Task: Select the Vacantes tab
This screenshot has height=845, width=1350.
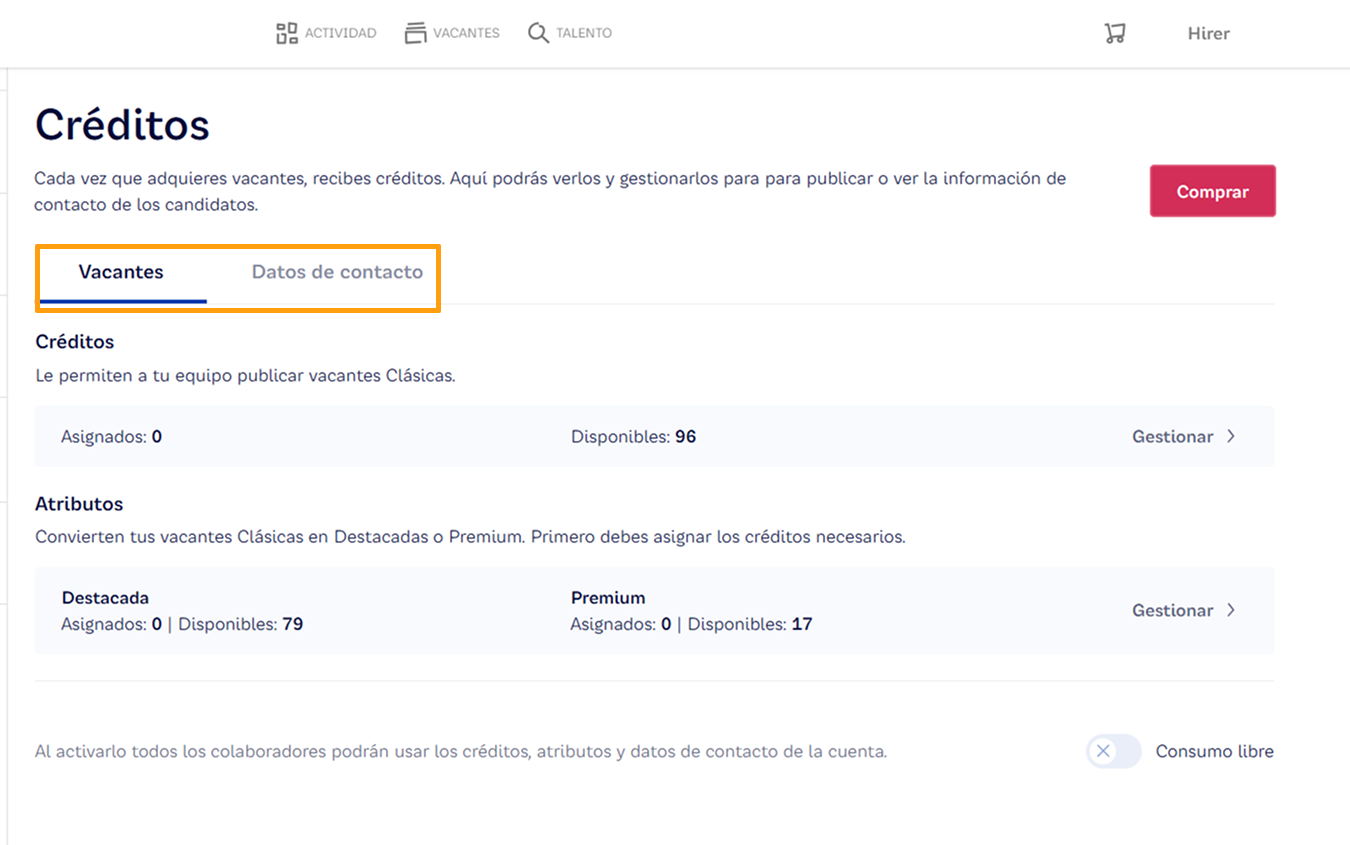Action: [x=121, y=271]
